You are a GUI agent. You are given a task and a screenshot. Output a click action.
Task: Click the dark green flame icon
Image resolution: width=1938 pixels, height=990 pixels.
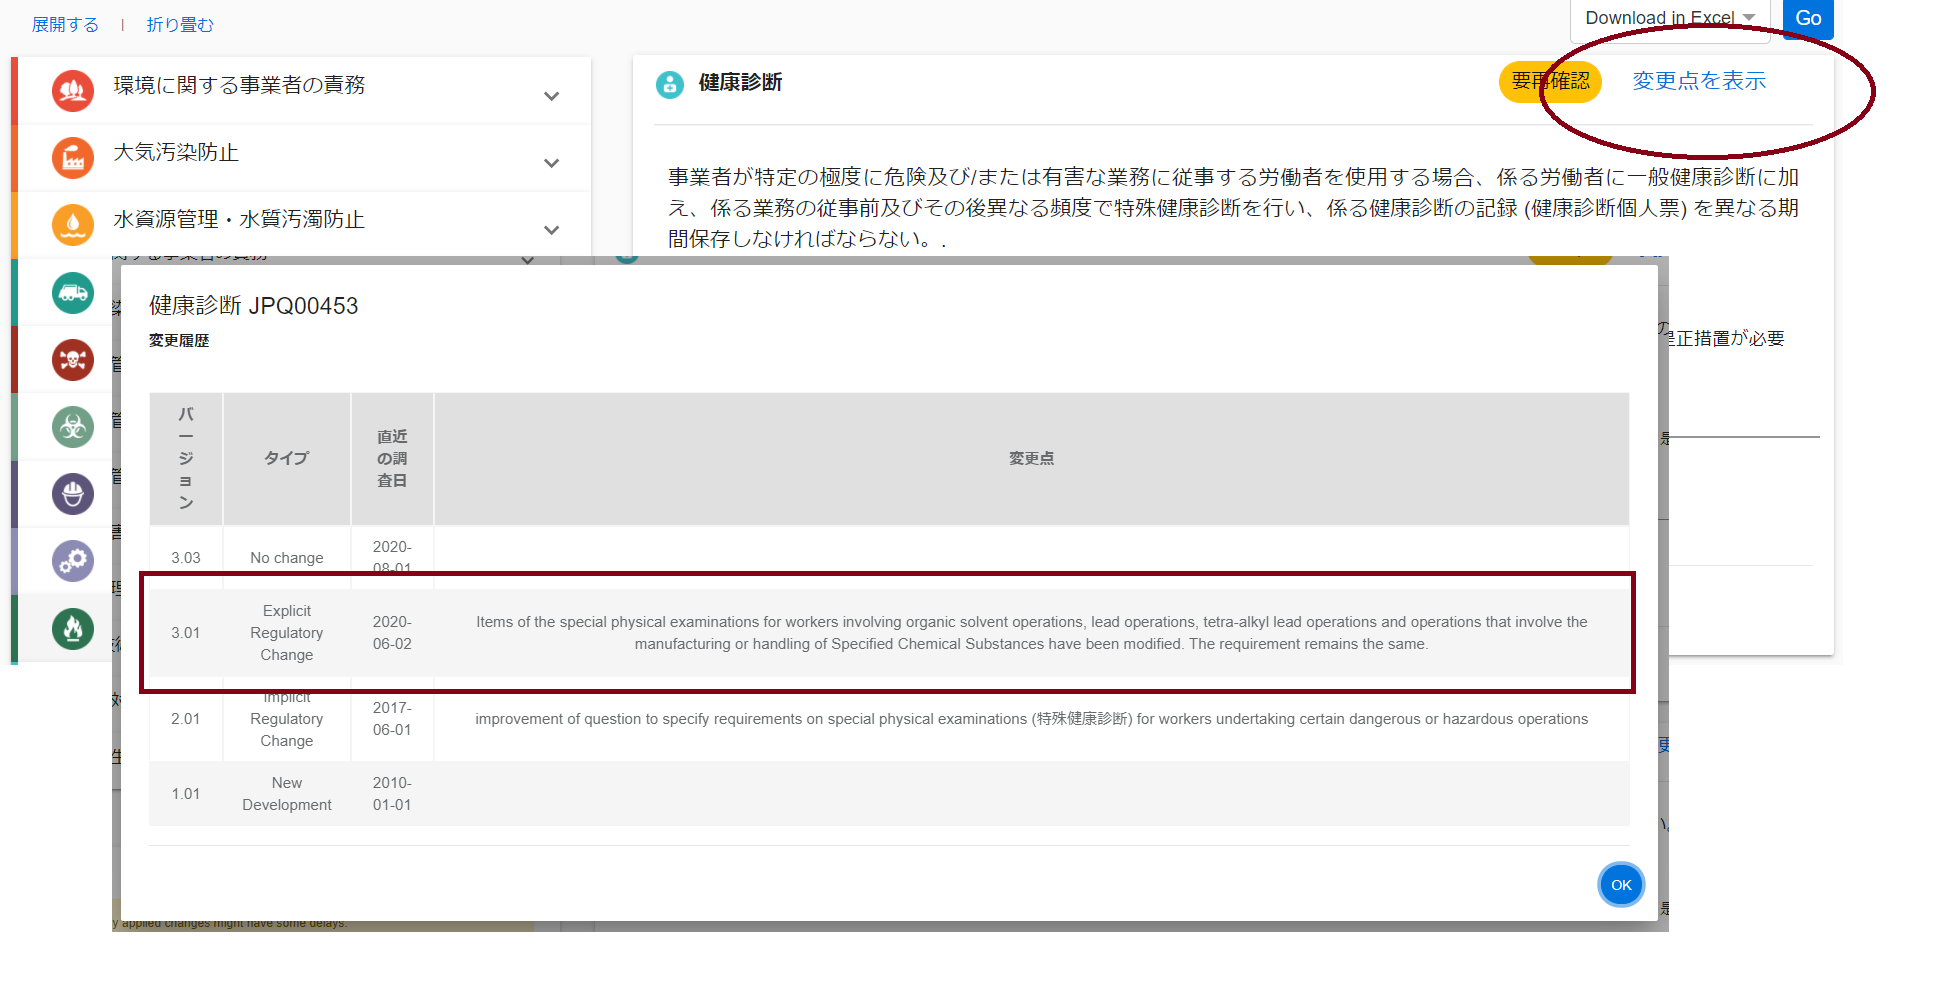pos(73,629)
